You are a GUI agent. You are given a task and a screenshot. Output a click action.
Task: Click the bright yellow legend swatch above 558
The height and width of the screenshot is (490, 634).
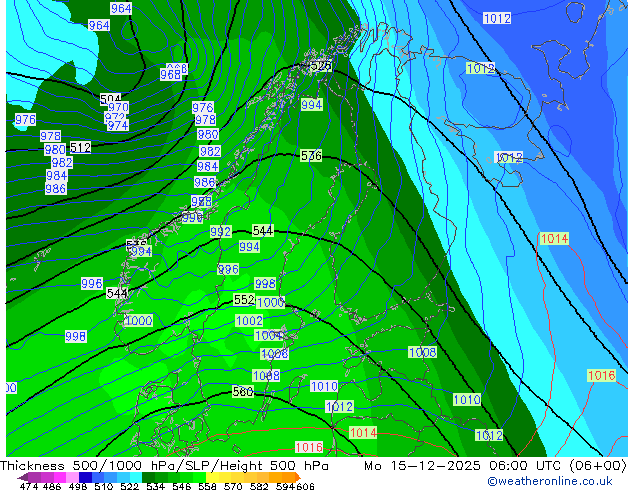coord(212,477)
